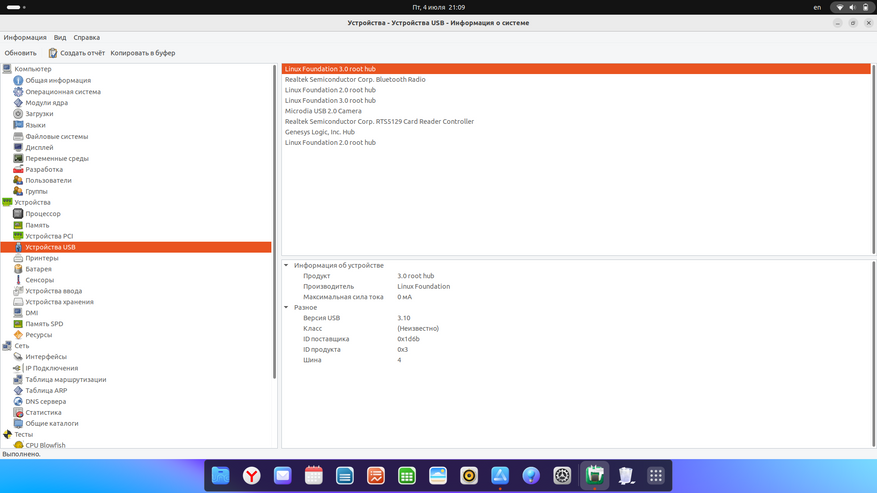Open Пользователи in sidebar
877x493 pixels.
[x=48, y=180]
